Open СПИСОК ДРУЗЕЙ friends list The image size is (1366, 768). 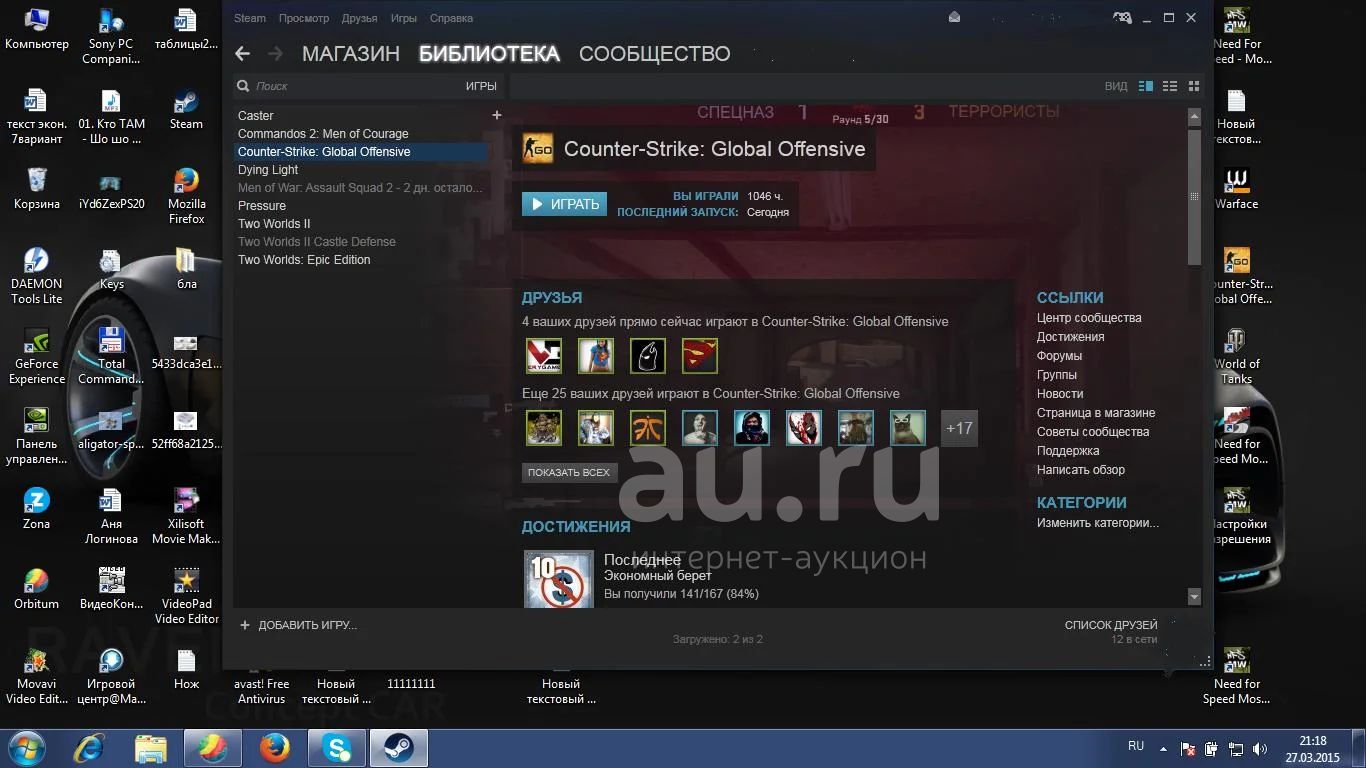coord(1111,625)
